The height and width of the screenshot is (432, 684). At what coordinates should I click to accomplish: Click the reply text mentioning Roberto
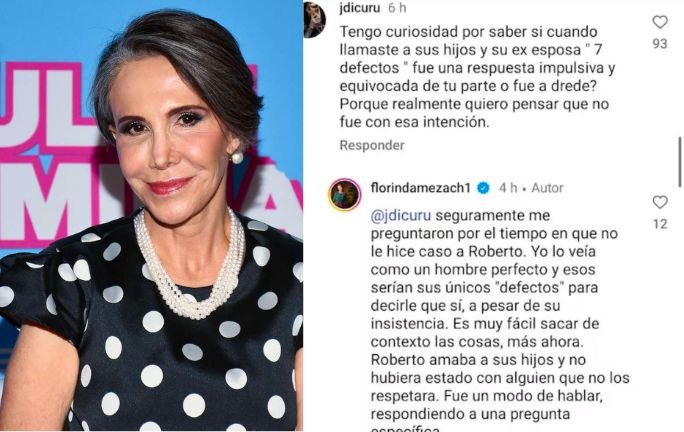click(x=500, y=319)
